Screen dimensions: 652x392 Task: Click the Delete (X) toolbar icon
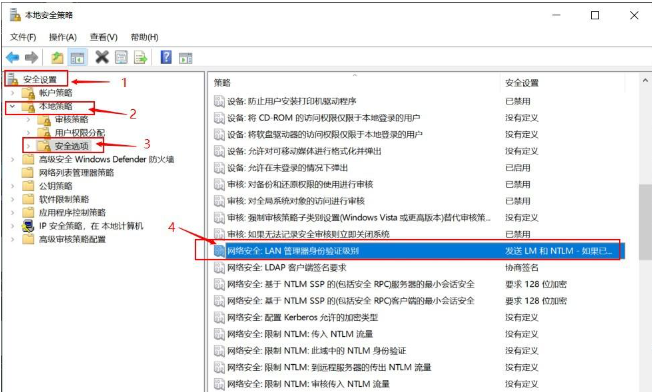(102, 57)
